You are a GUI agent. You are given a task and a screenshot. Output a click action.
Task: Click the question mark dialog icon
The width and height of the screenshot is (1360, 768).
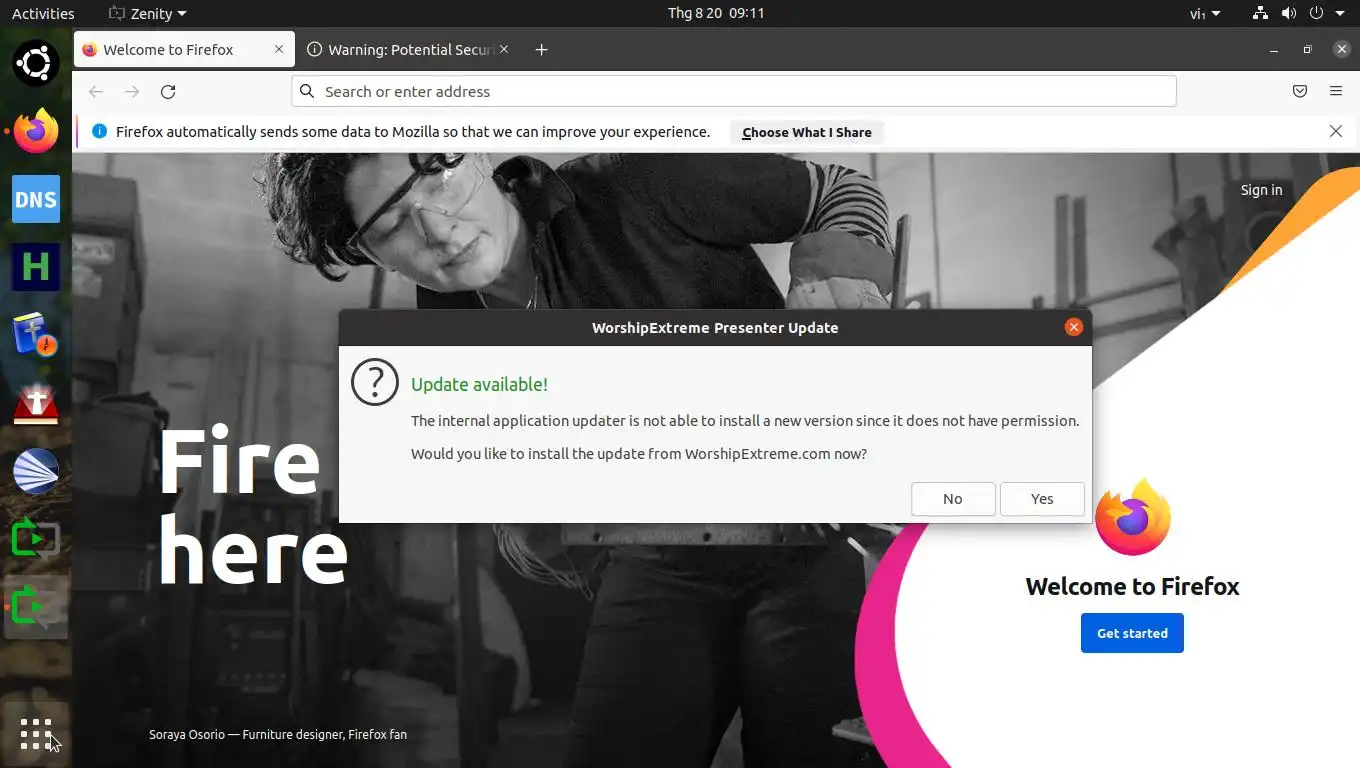pyautogui.click(x=375, y=383)
